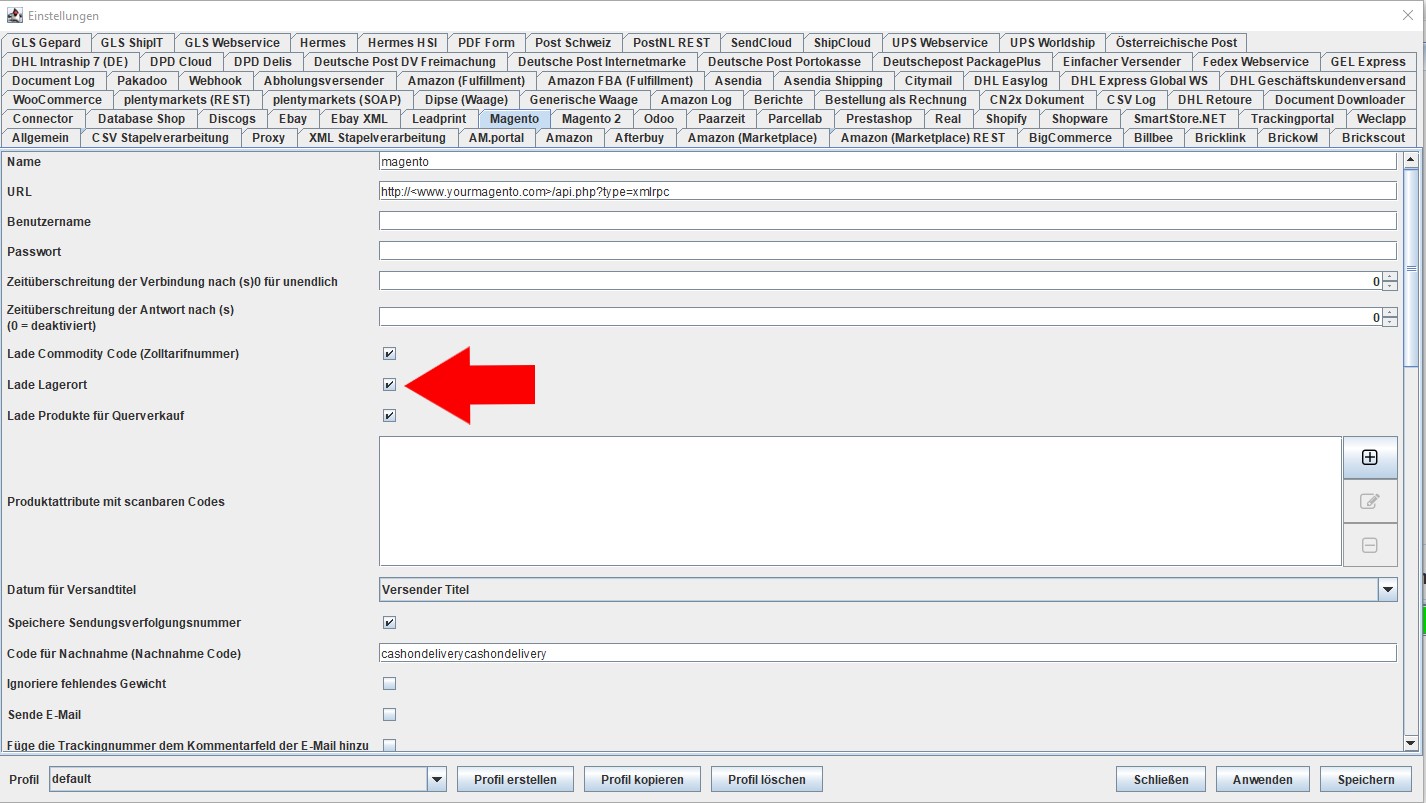
Task: Click the Einstellungen window app icon
Action: click(15, 15)
